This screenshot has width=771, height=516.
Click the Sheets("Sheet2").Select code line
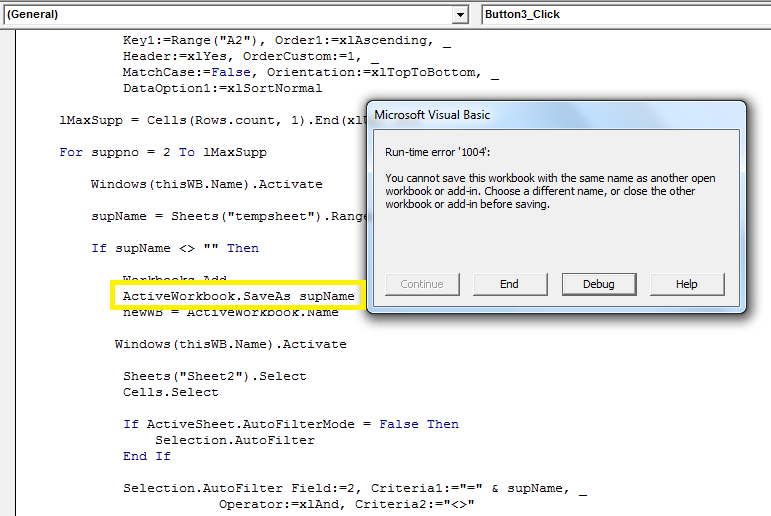pos(214,376)
